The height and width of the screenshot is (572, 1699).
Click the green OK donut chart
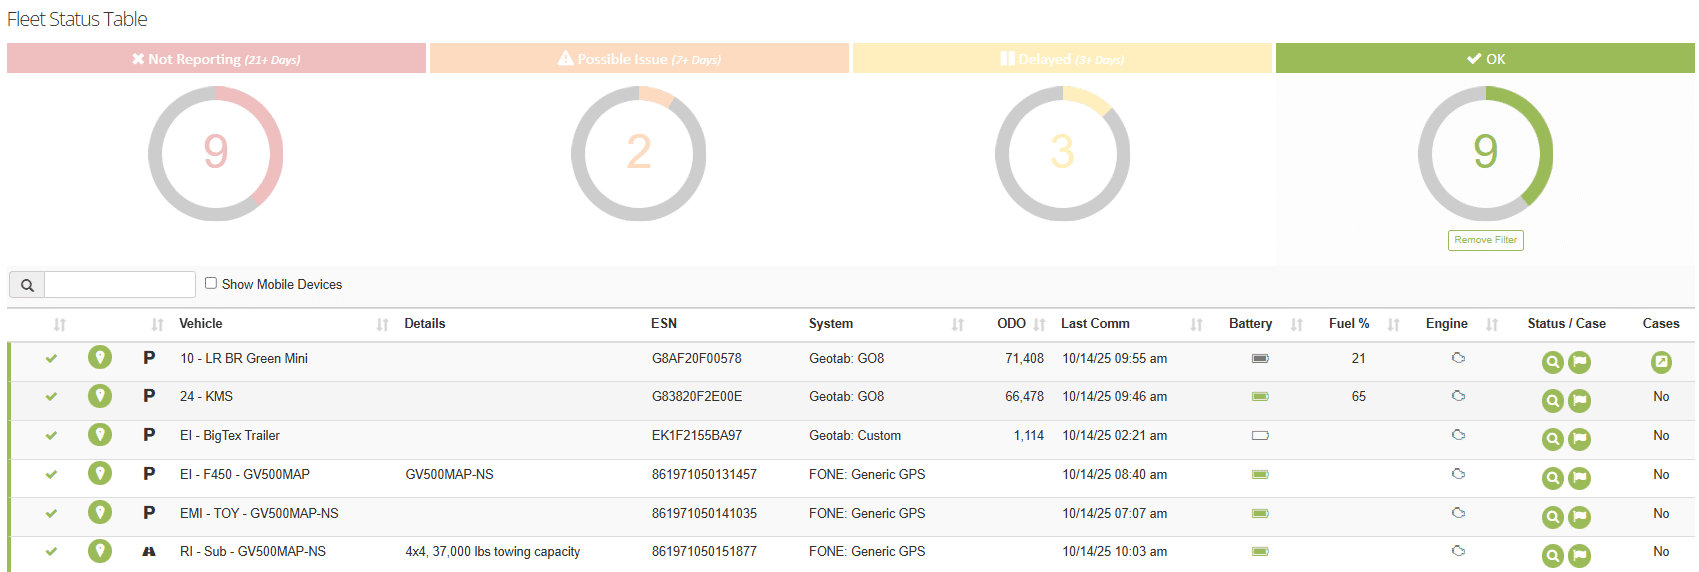pyautogui.click(x=1485, y=153)
